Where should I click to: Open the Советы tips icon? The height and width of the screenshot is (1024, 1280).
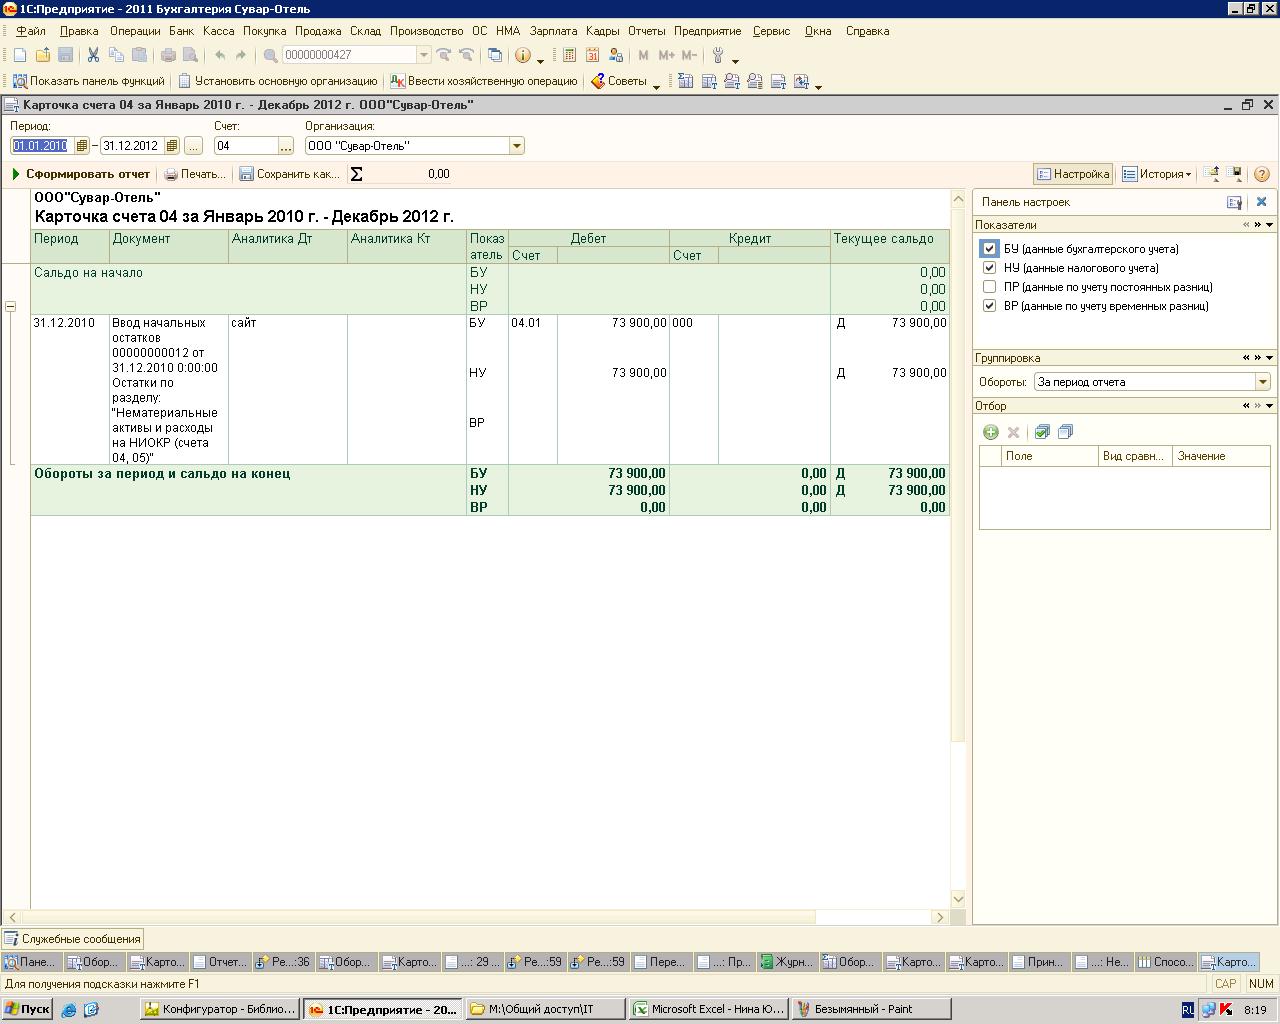(597, 81)
